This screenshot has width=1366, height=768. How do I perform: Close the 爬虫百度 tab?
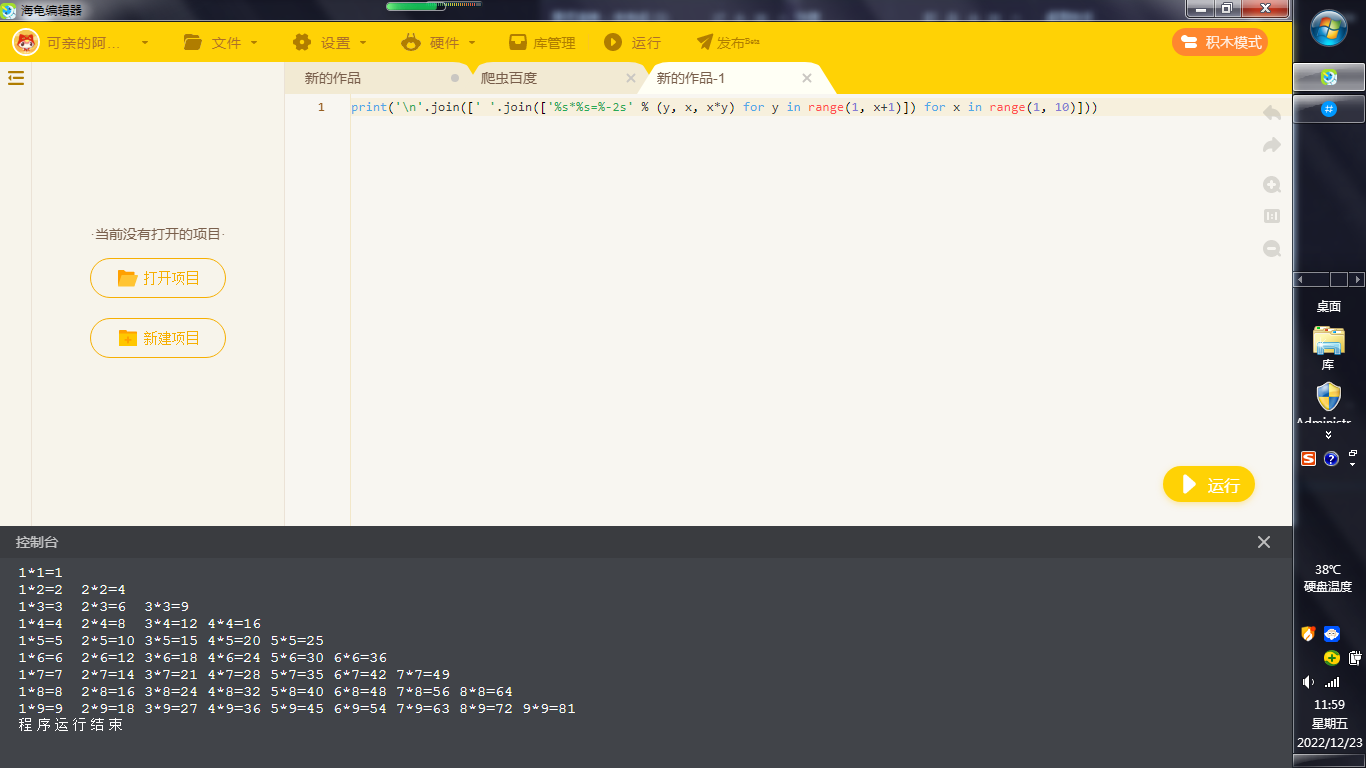[x=631, y=78]
